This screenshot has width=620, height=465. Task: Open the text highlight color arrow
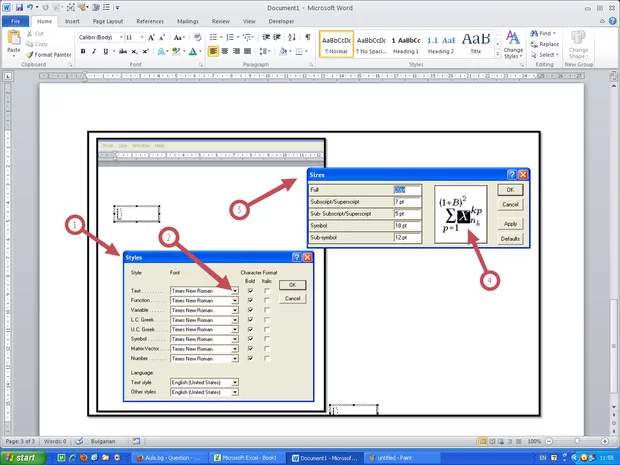pyautogui.click(x=184, y=51)
